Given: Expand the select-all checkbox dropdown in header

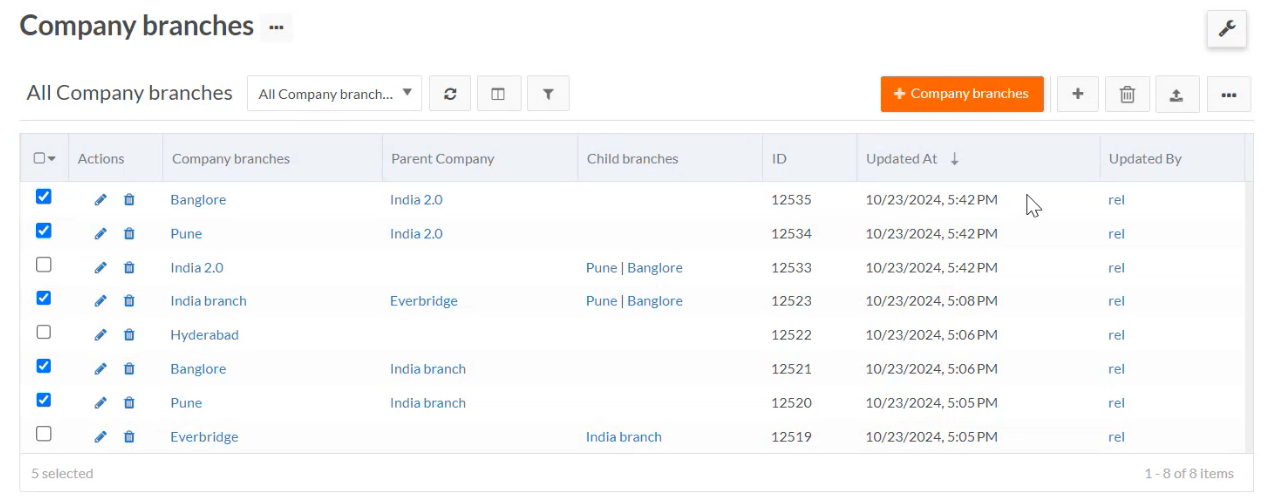Looking at the screenshot, I should 51,159.
